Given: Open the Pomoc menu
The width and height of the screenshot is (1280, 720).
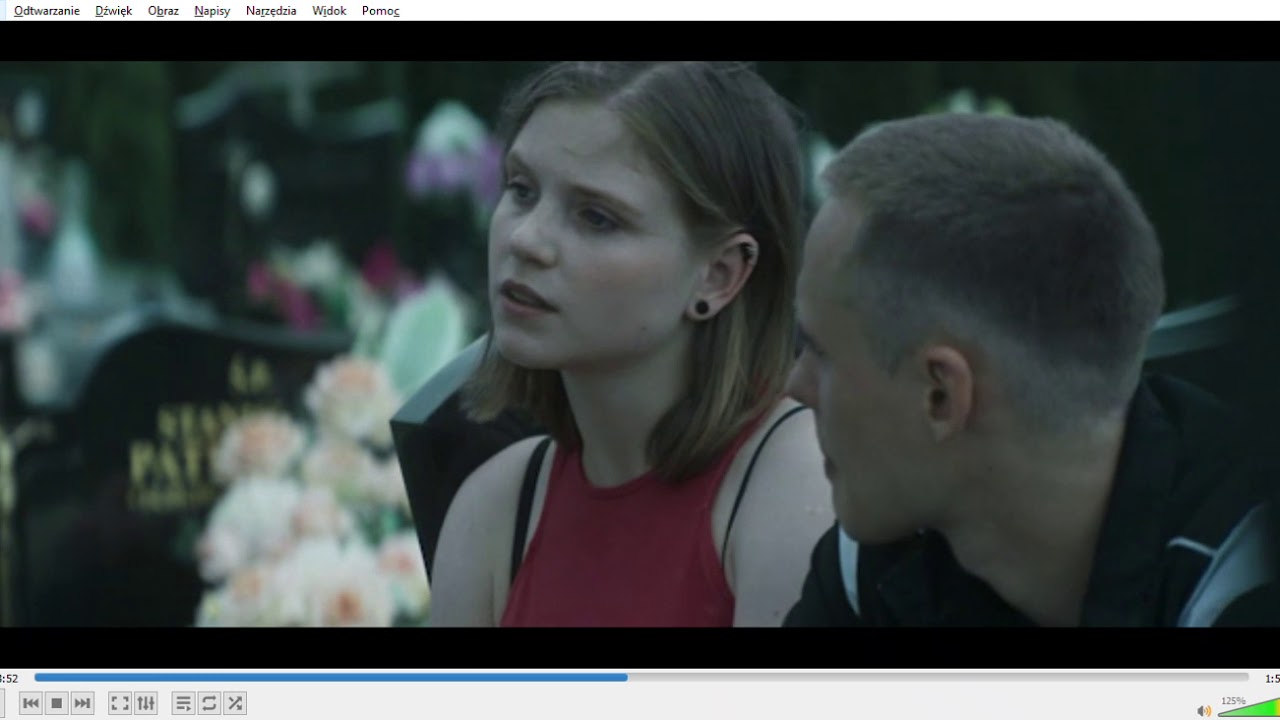Looking at the screenshot, I should click(x=380, y=11).
